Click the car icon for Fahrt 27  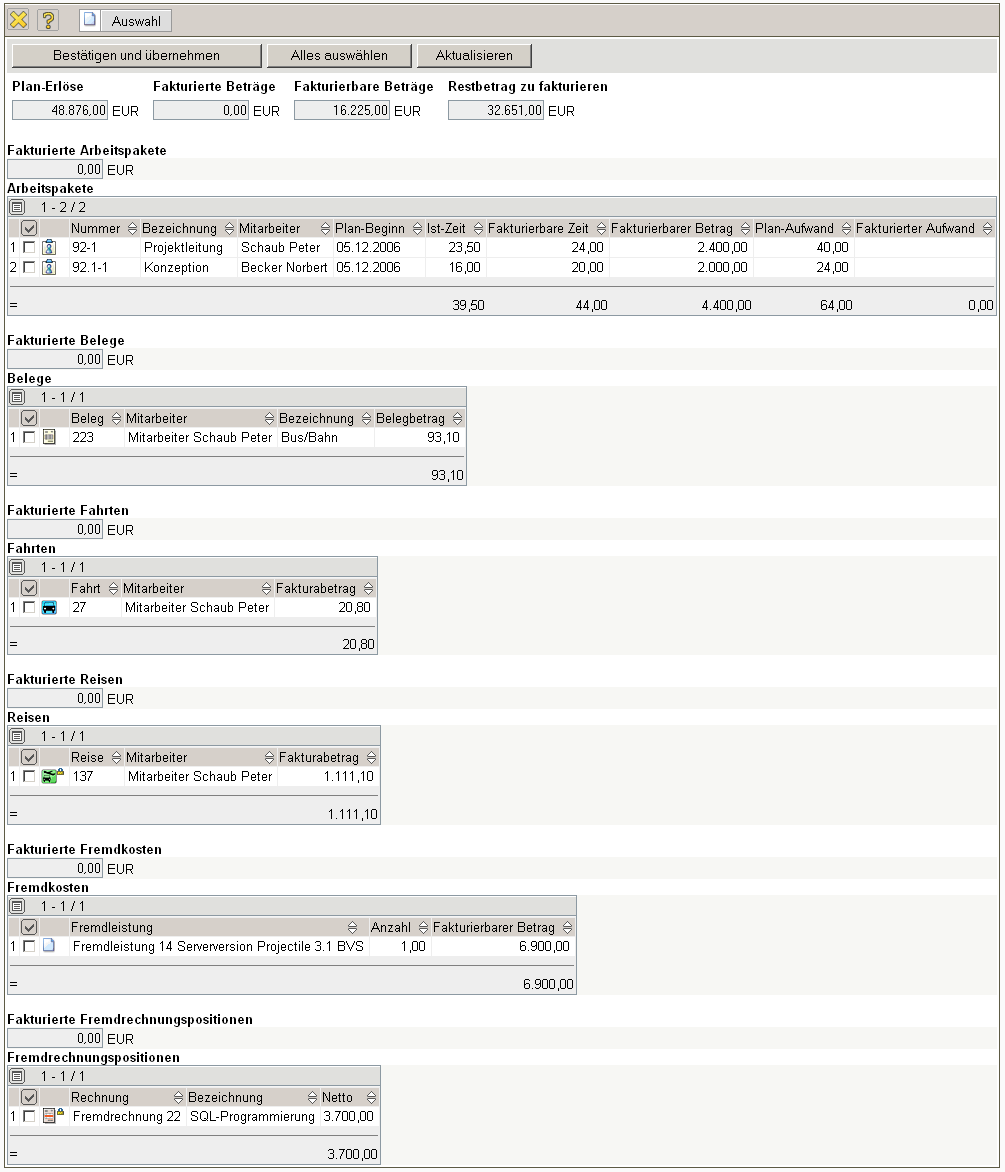pos(49,608)
